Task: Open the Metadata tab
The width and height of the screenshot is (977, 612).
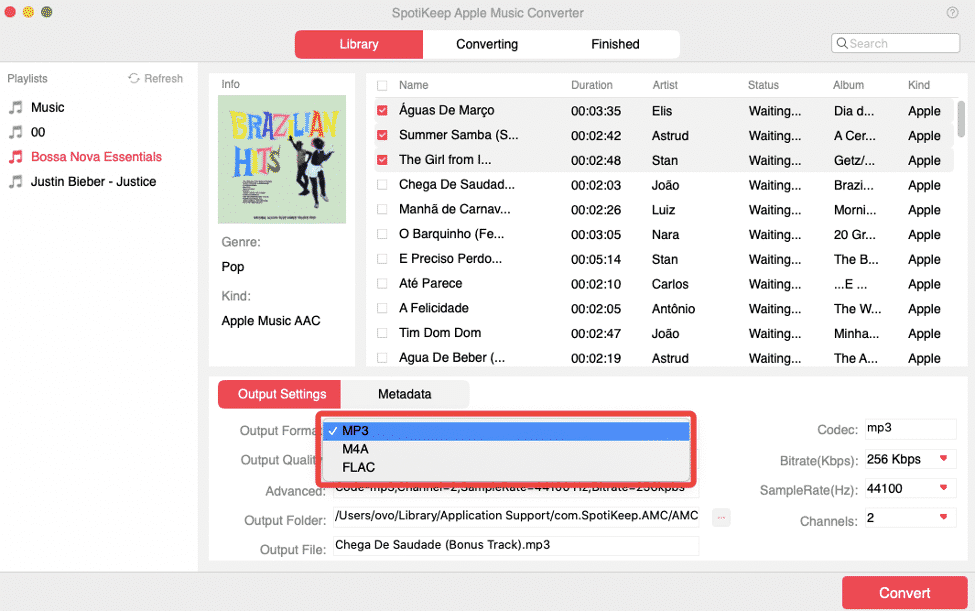Action: [x=405, y=394]
